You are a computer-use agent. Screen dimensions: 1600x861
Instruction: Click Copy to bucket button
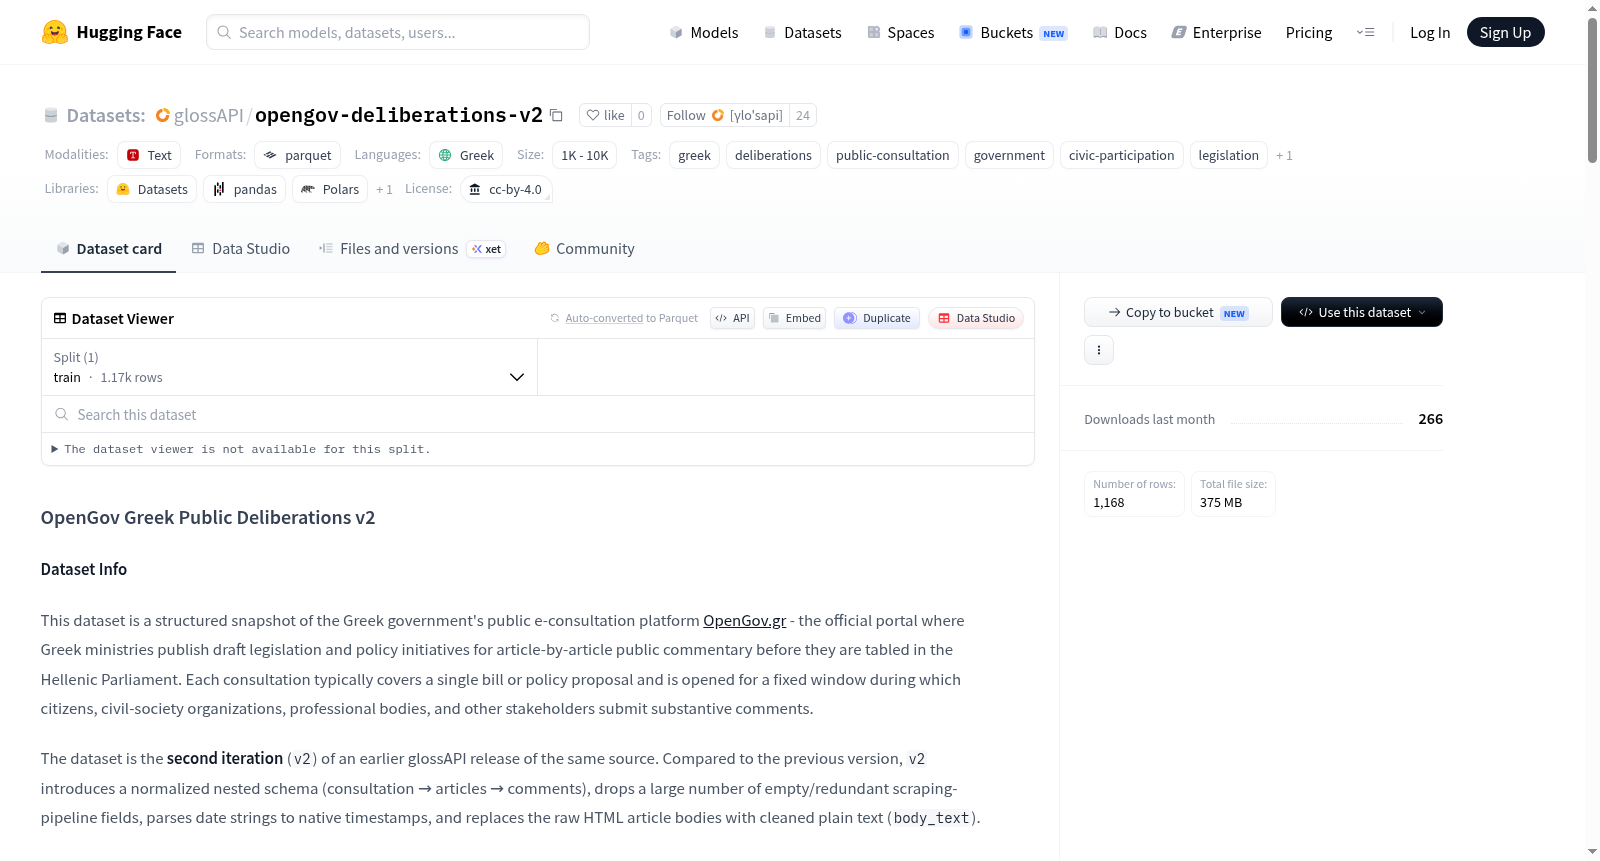point(1178,312)
